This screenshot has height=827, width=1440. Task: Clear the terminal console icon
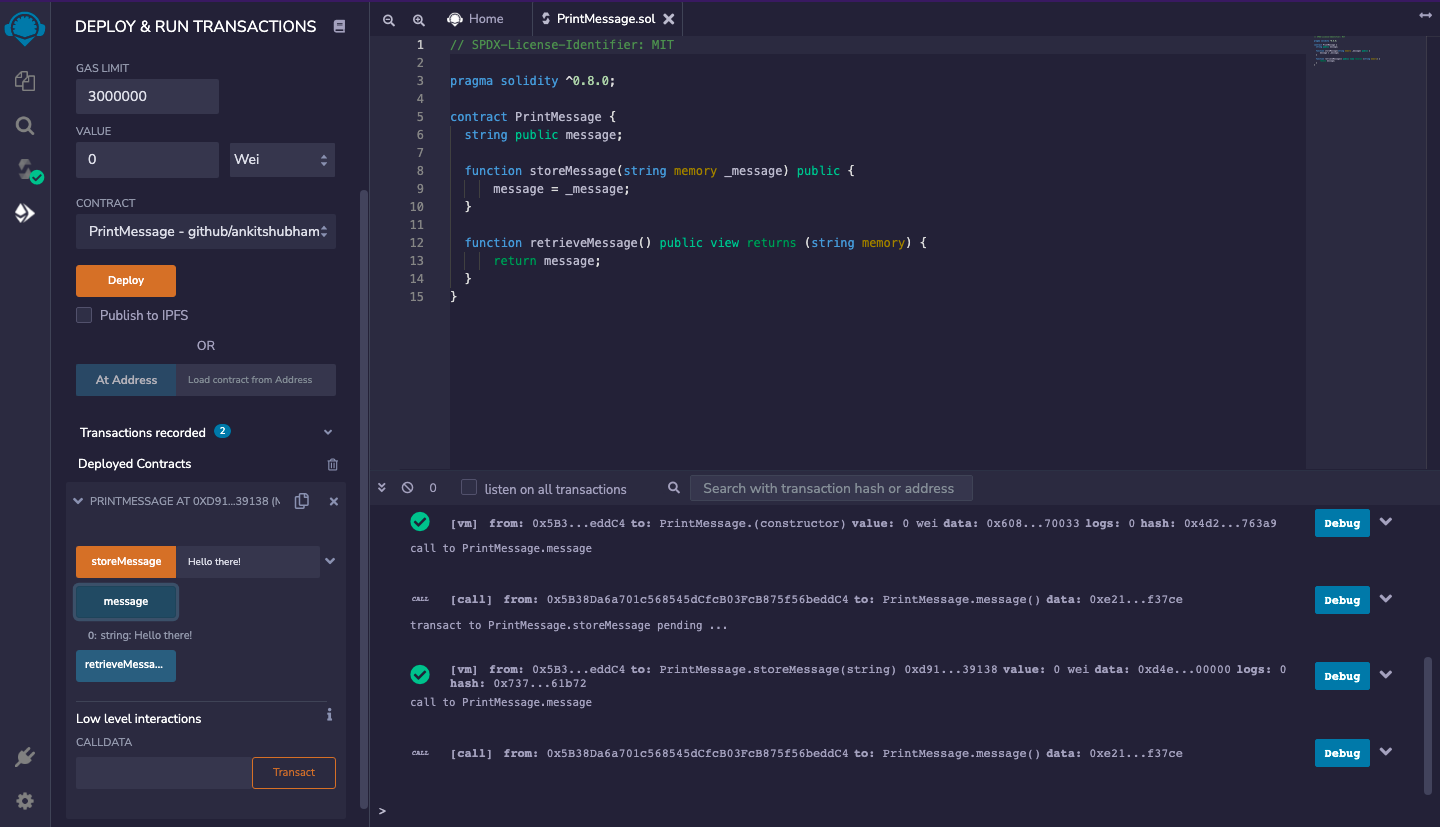tap(407, 488)
